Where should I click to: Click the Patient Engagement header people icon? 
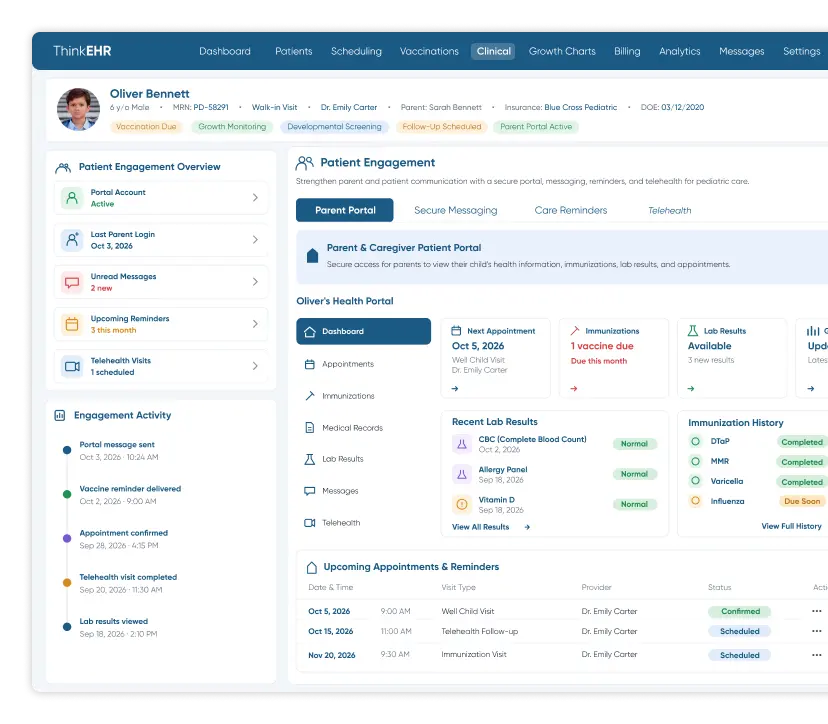coord(305,163)
